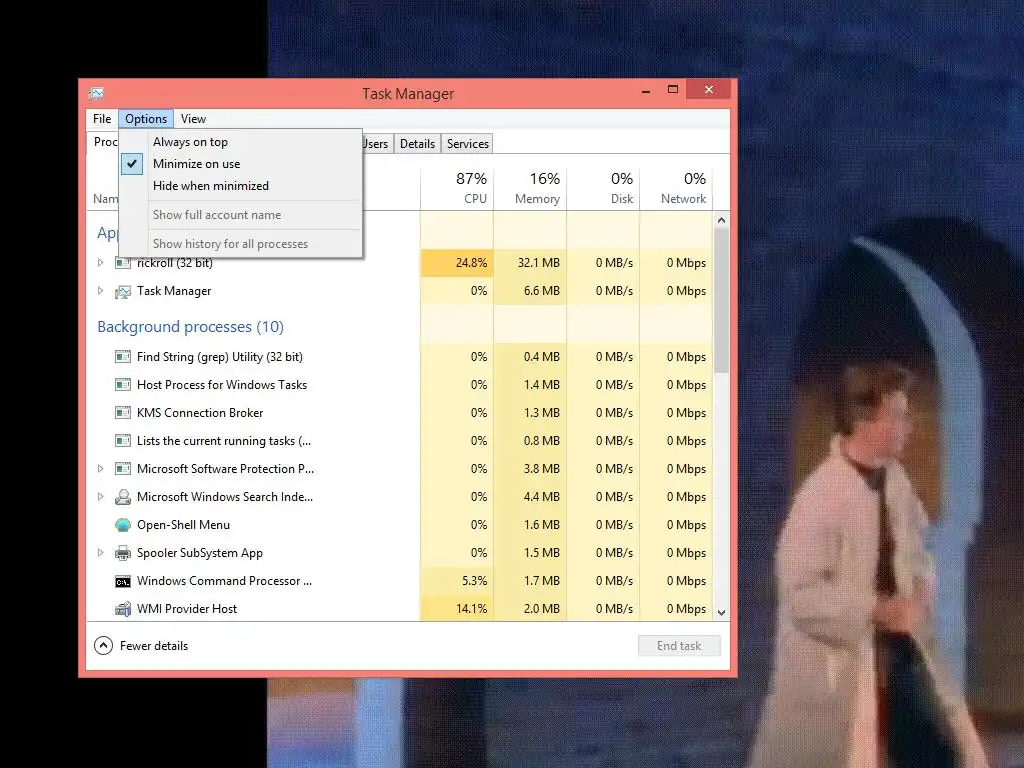
Task: Switch to the Details tab
Action: click(x=417, y=144)
